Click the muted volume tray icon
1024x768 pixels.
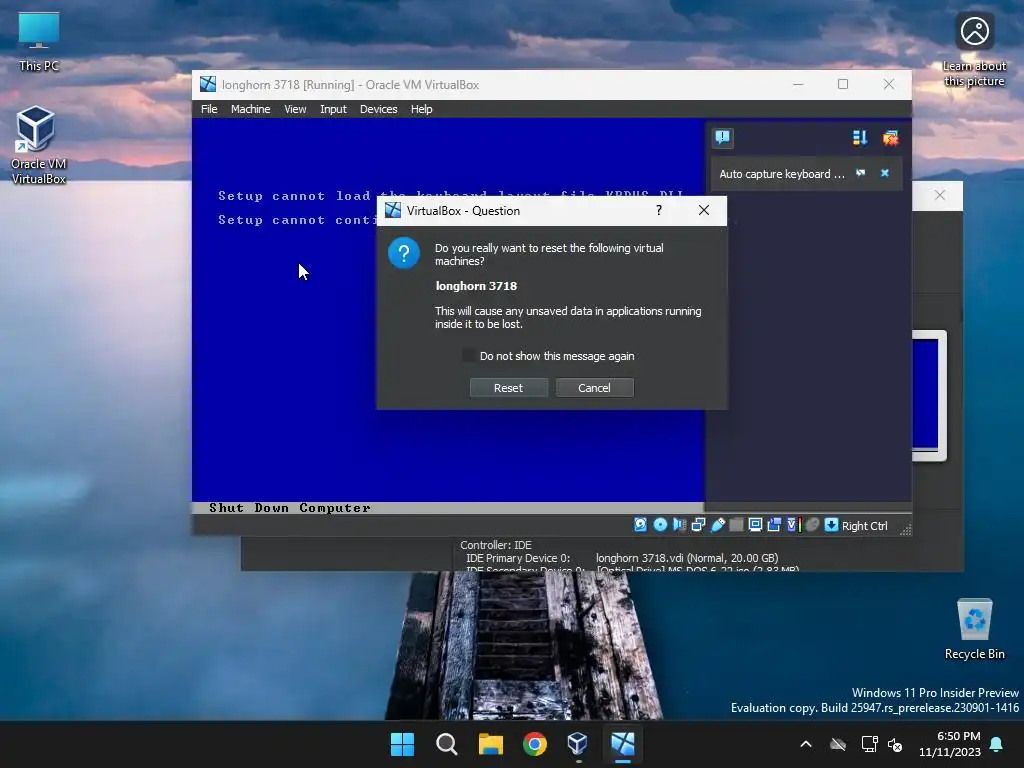click(x=895, y=744)
